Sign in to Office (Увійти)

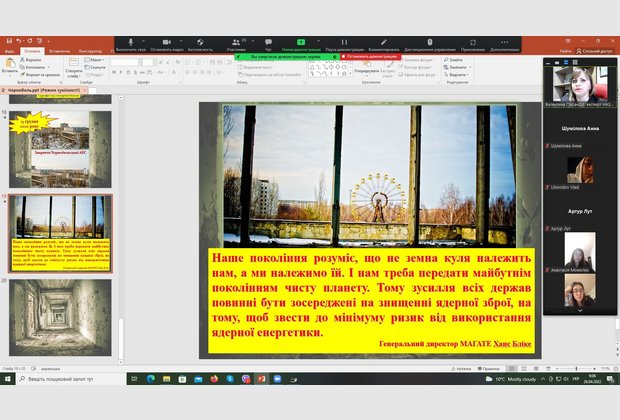click(x=565, y=51)
